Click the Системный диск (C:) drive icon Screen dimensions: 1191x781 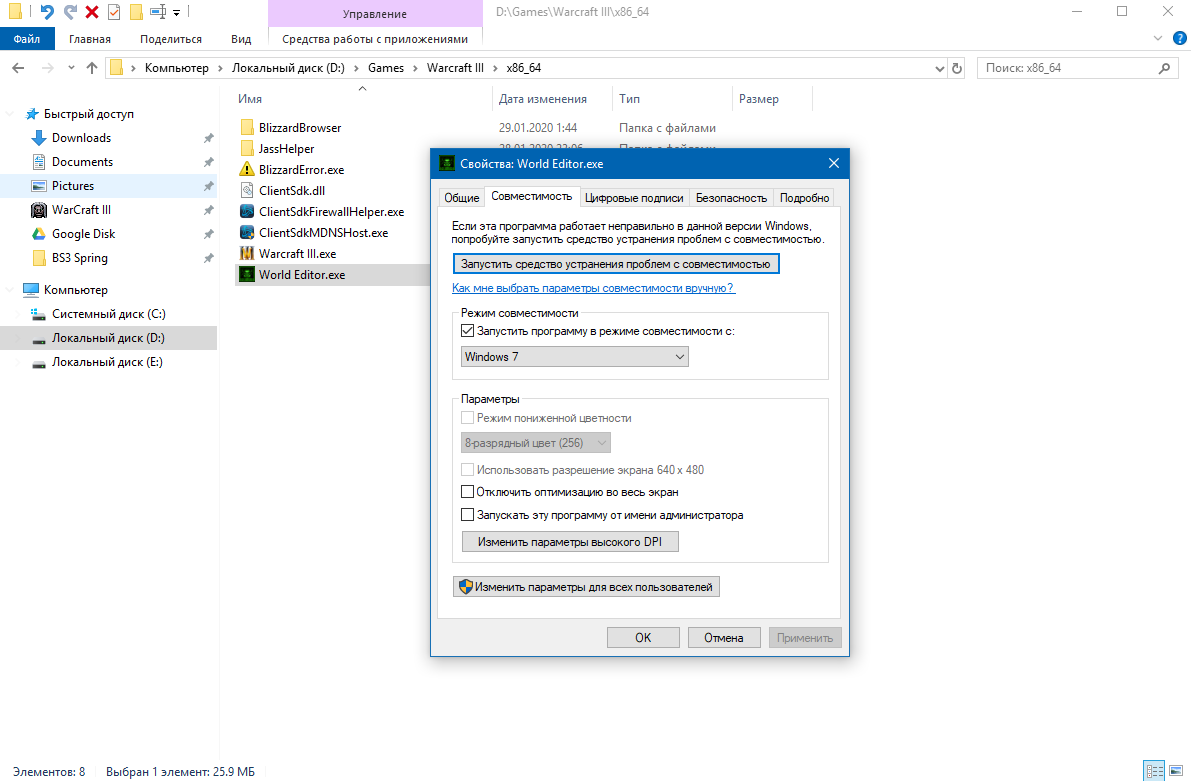tap(39, 314)
